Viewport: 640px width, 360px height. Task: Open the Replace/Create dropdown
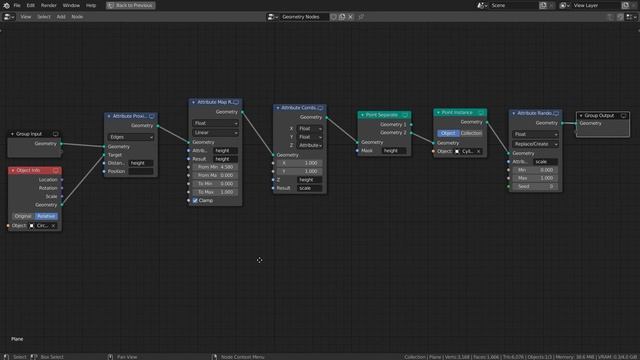pyautogui.click(x=535, y=144)
